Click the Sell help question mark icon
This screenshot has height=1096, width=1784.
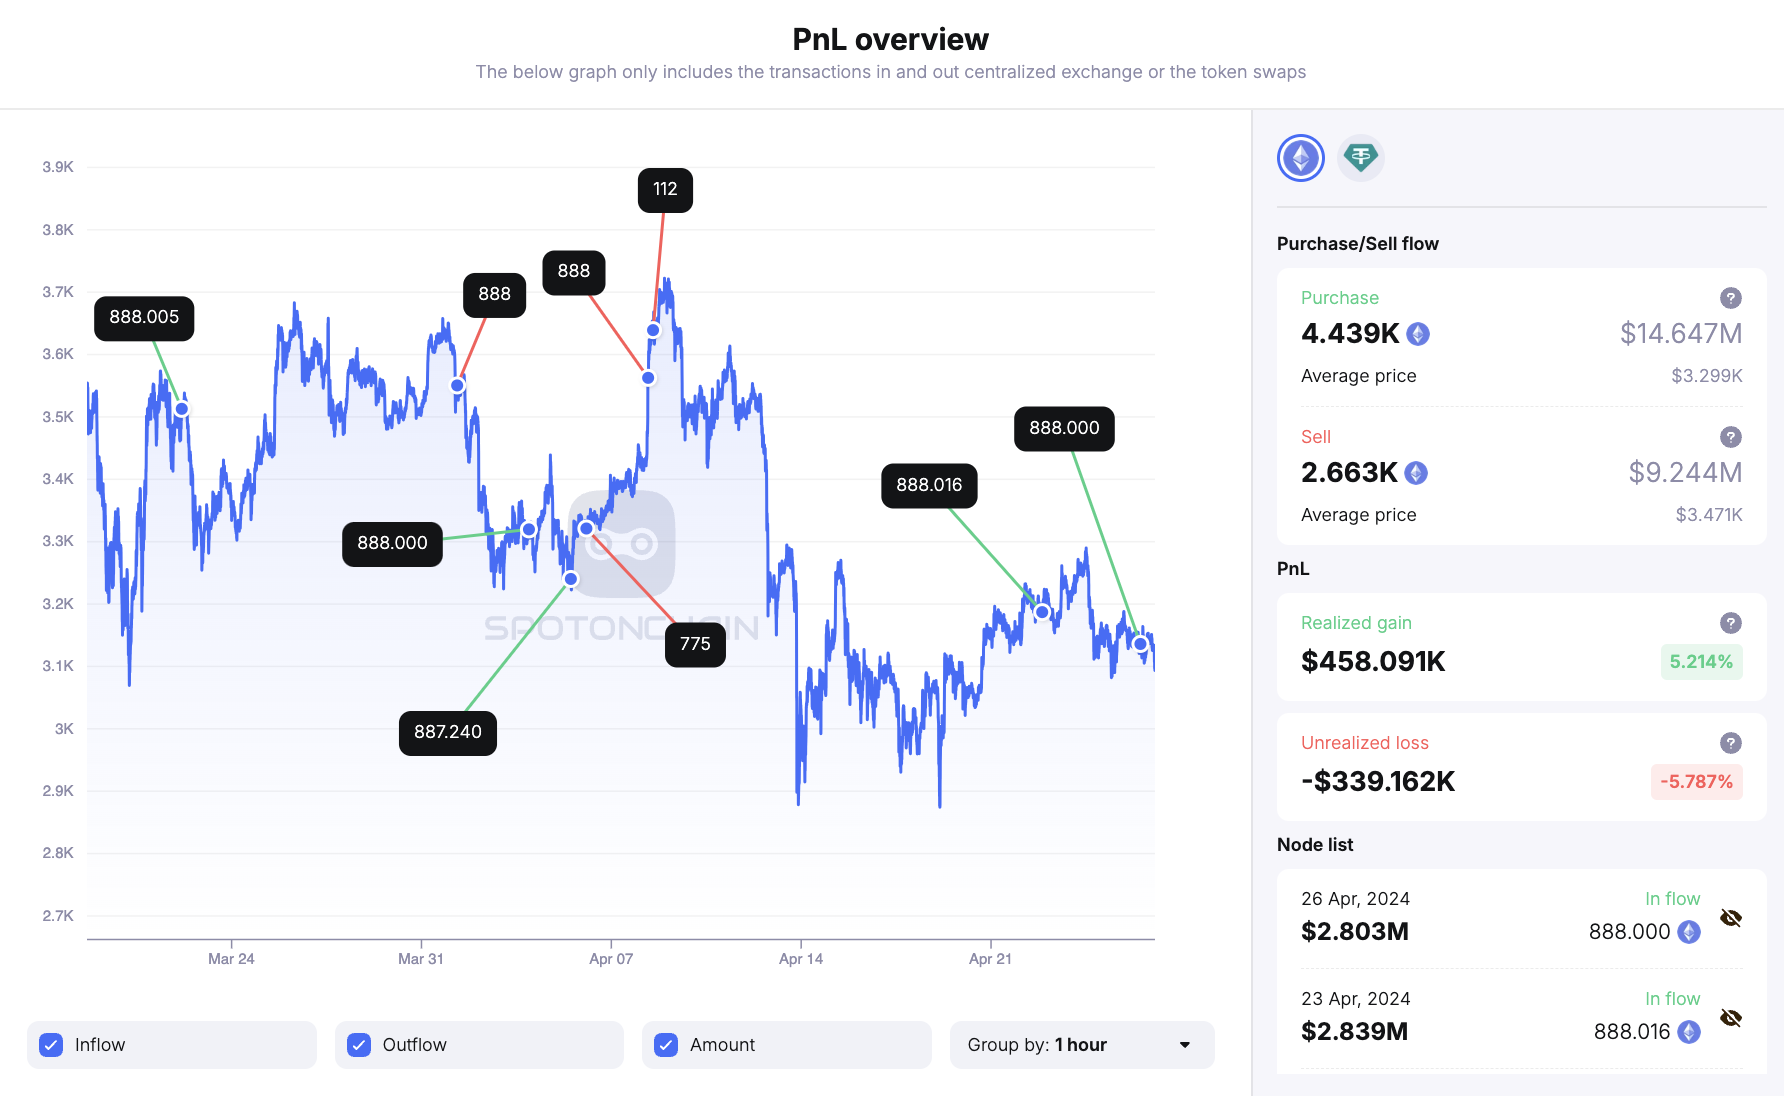(x=1730, y=437)
